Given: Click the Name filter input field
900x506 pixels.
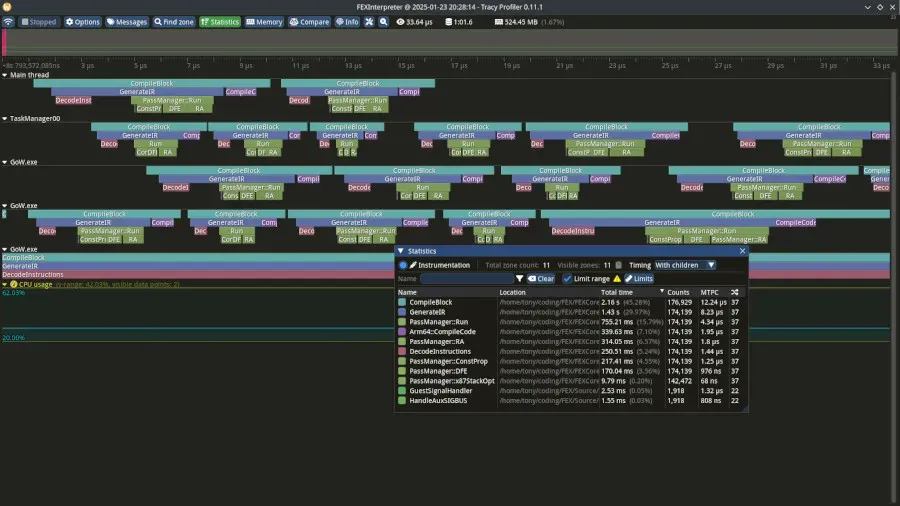Looking at the screenshot, I should [x=467, y=279].
